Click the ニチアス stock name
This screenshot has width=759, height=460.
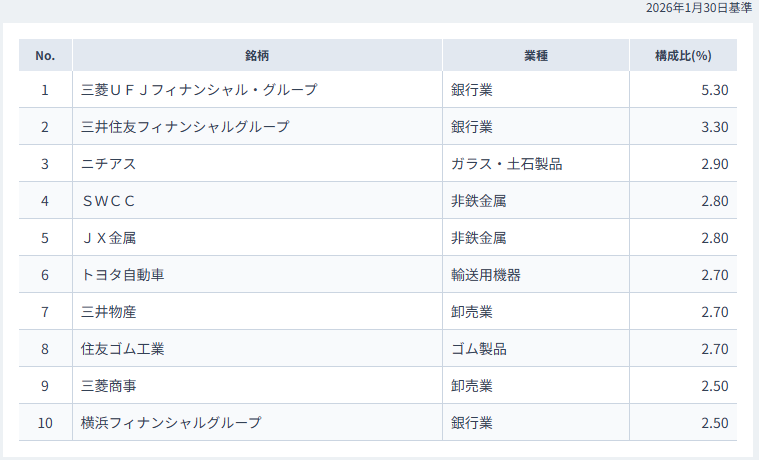pos(108,164)
